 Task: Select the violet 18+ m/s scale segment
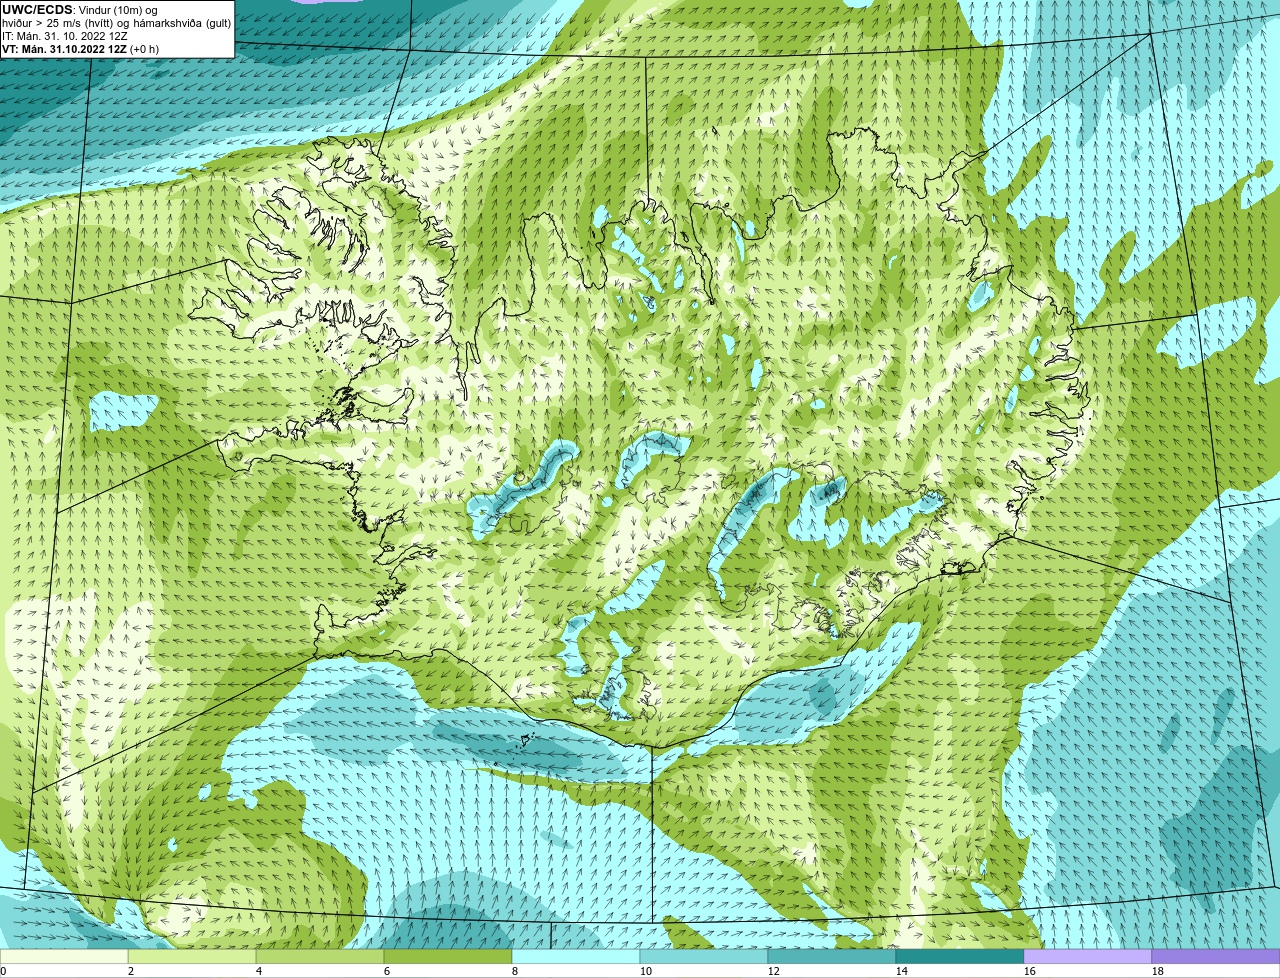[1216, 956]
